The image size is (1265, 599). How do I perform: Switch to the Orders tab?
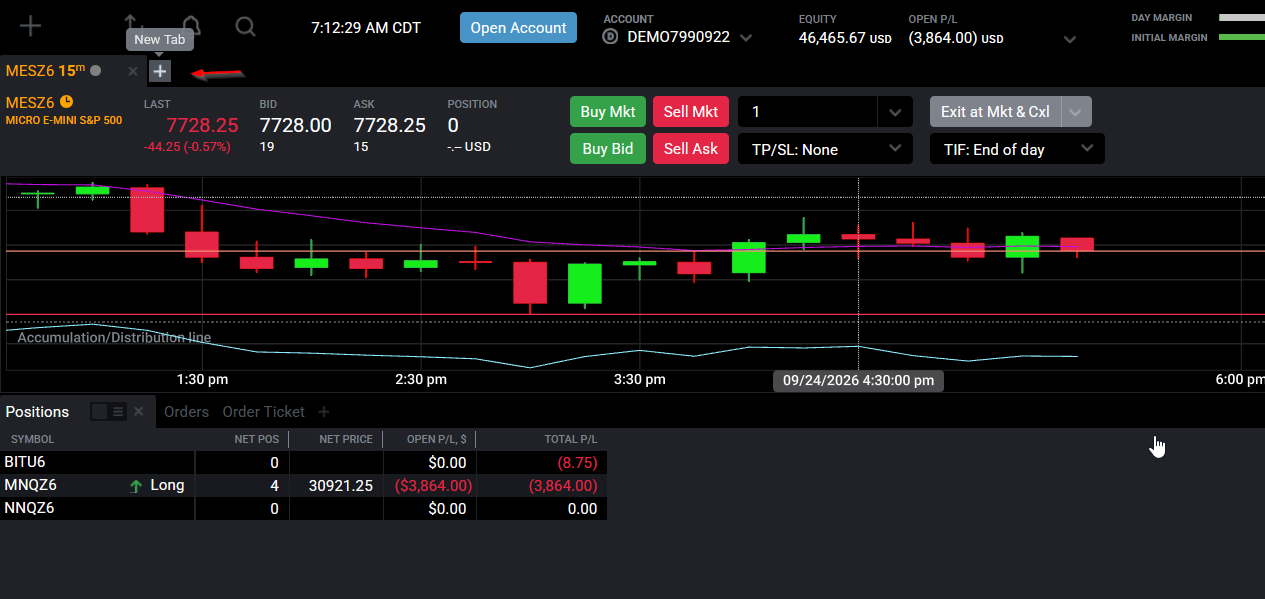click(186, 412)
